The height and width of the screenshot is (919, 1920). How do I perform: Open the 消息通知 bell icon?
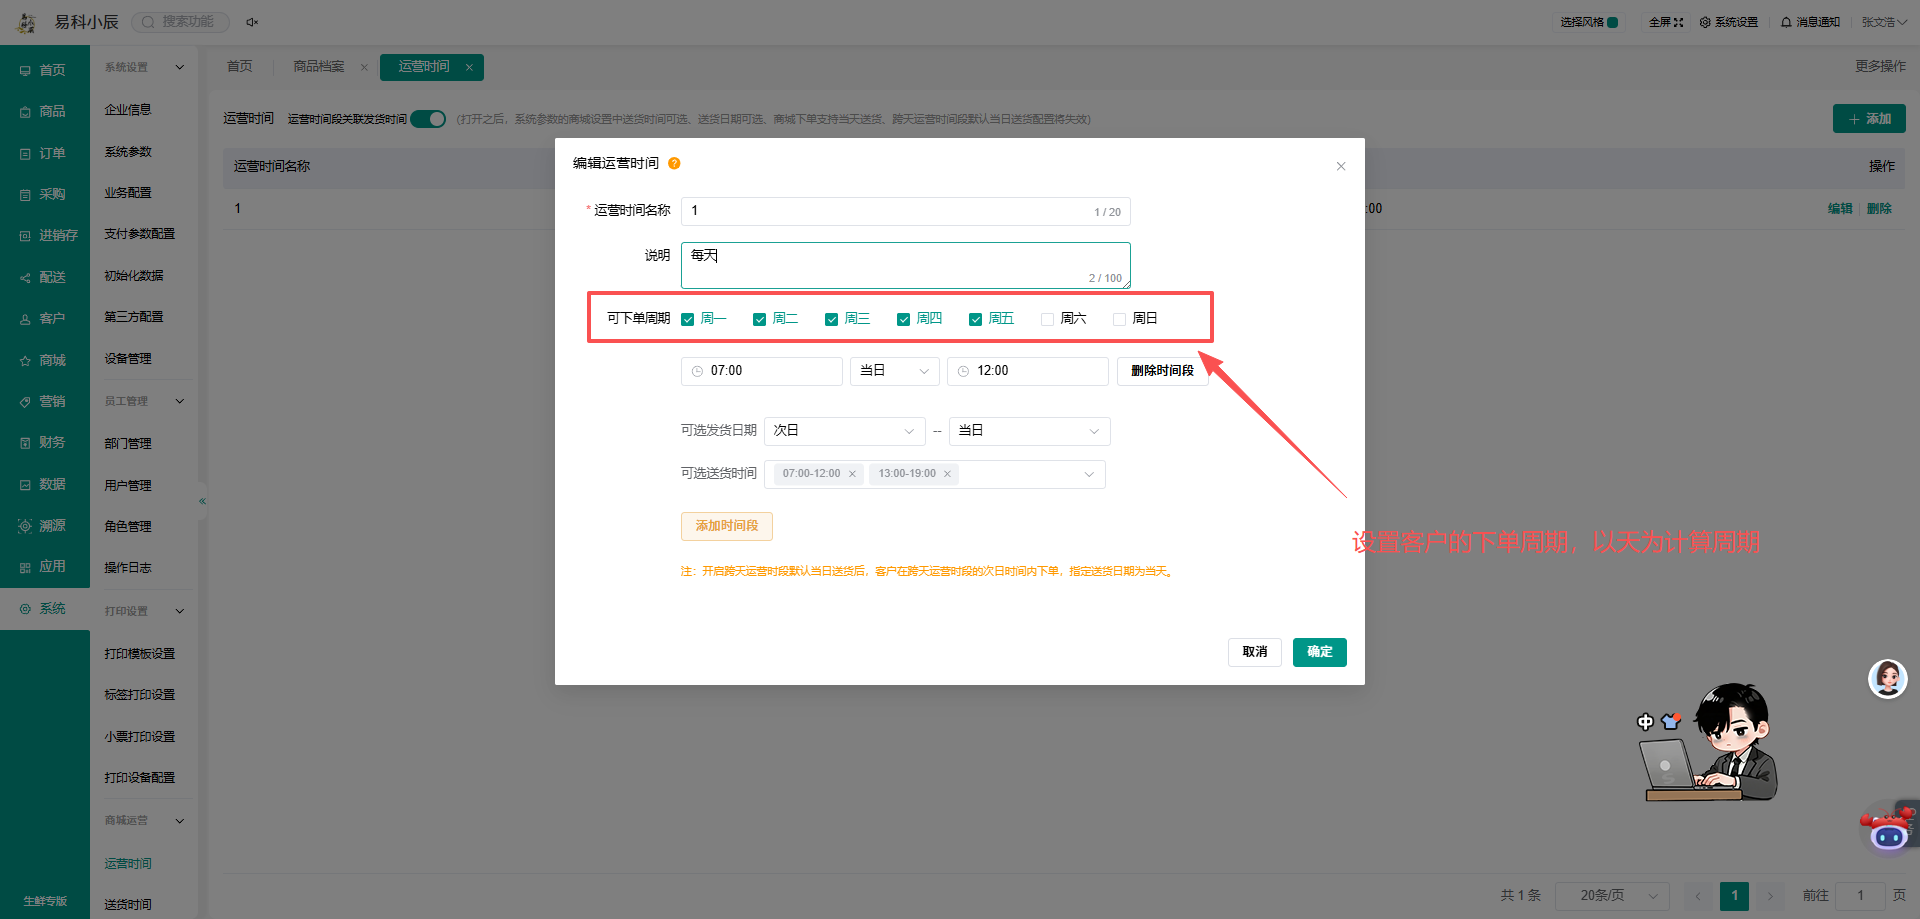click(x=1786, y=22)
